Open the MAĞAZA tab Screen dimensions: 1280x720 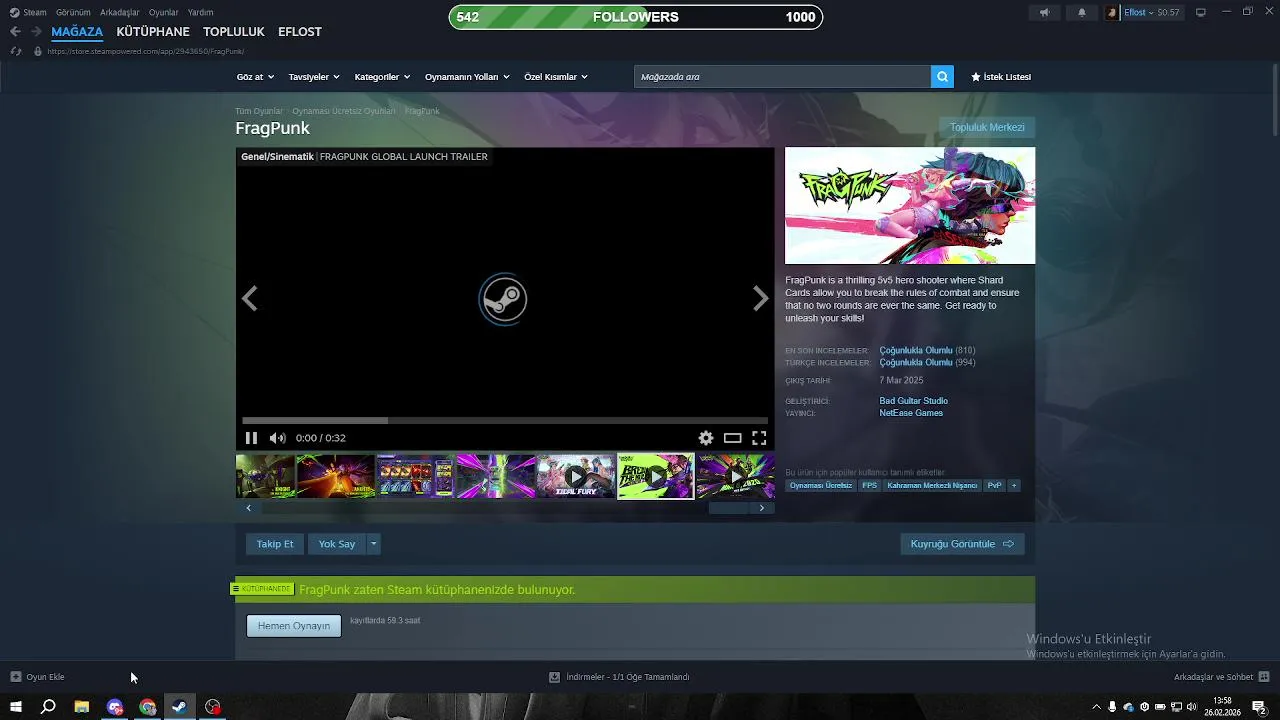pos(77,32)
